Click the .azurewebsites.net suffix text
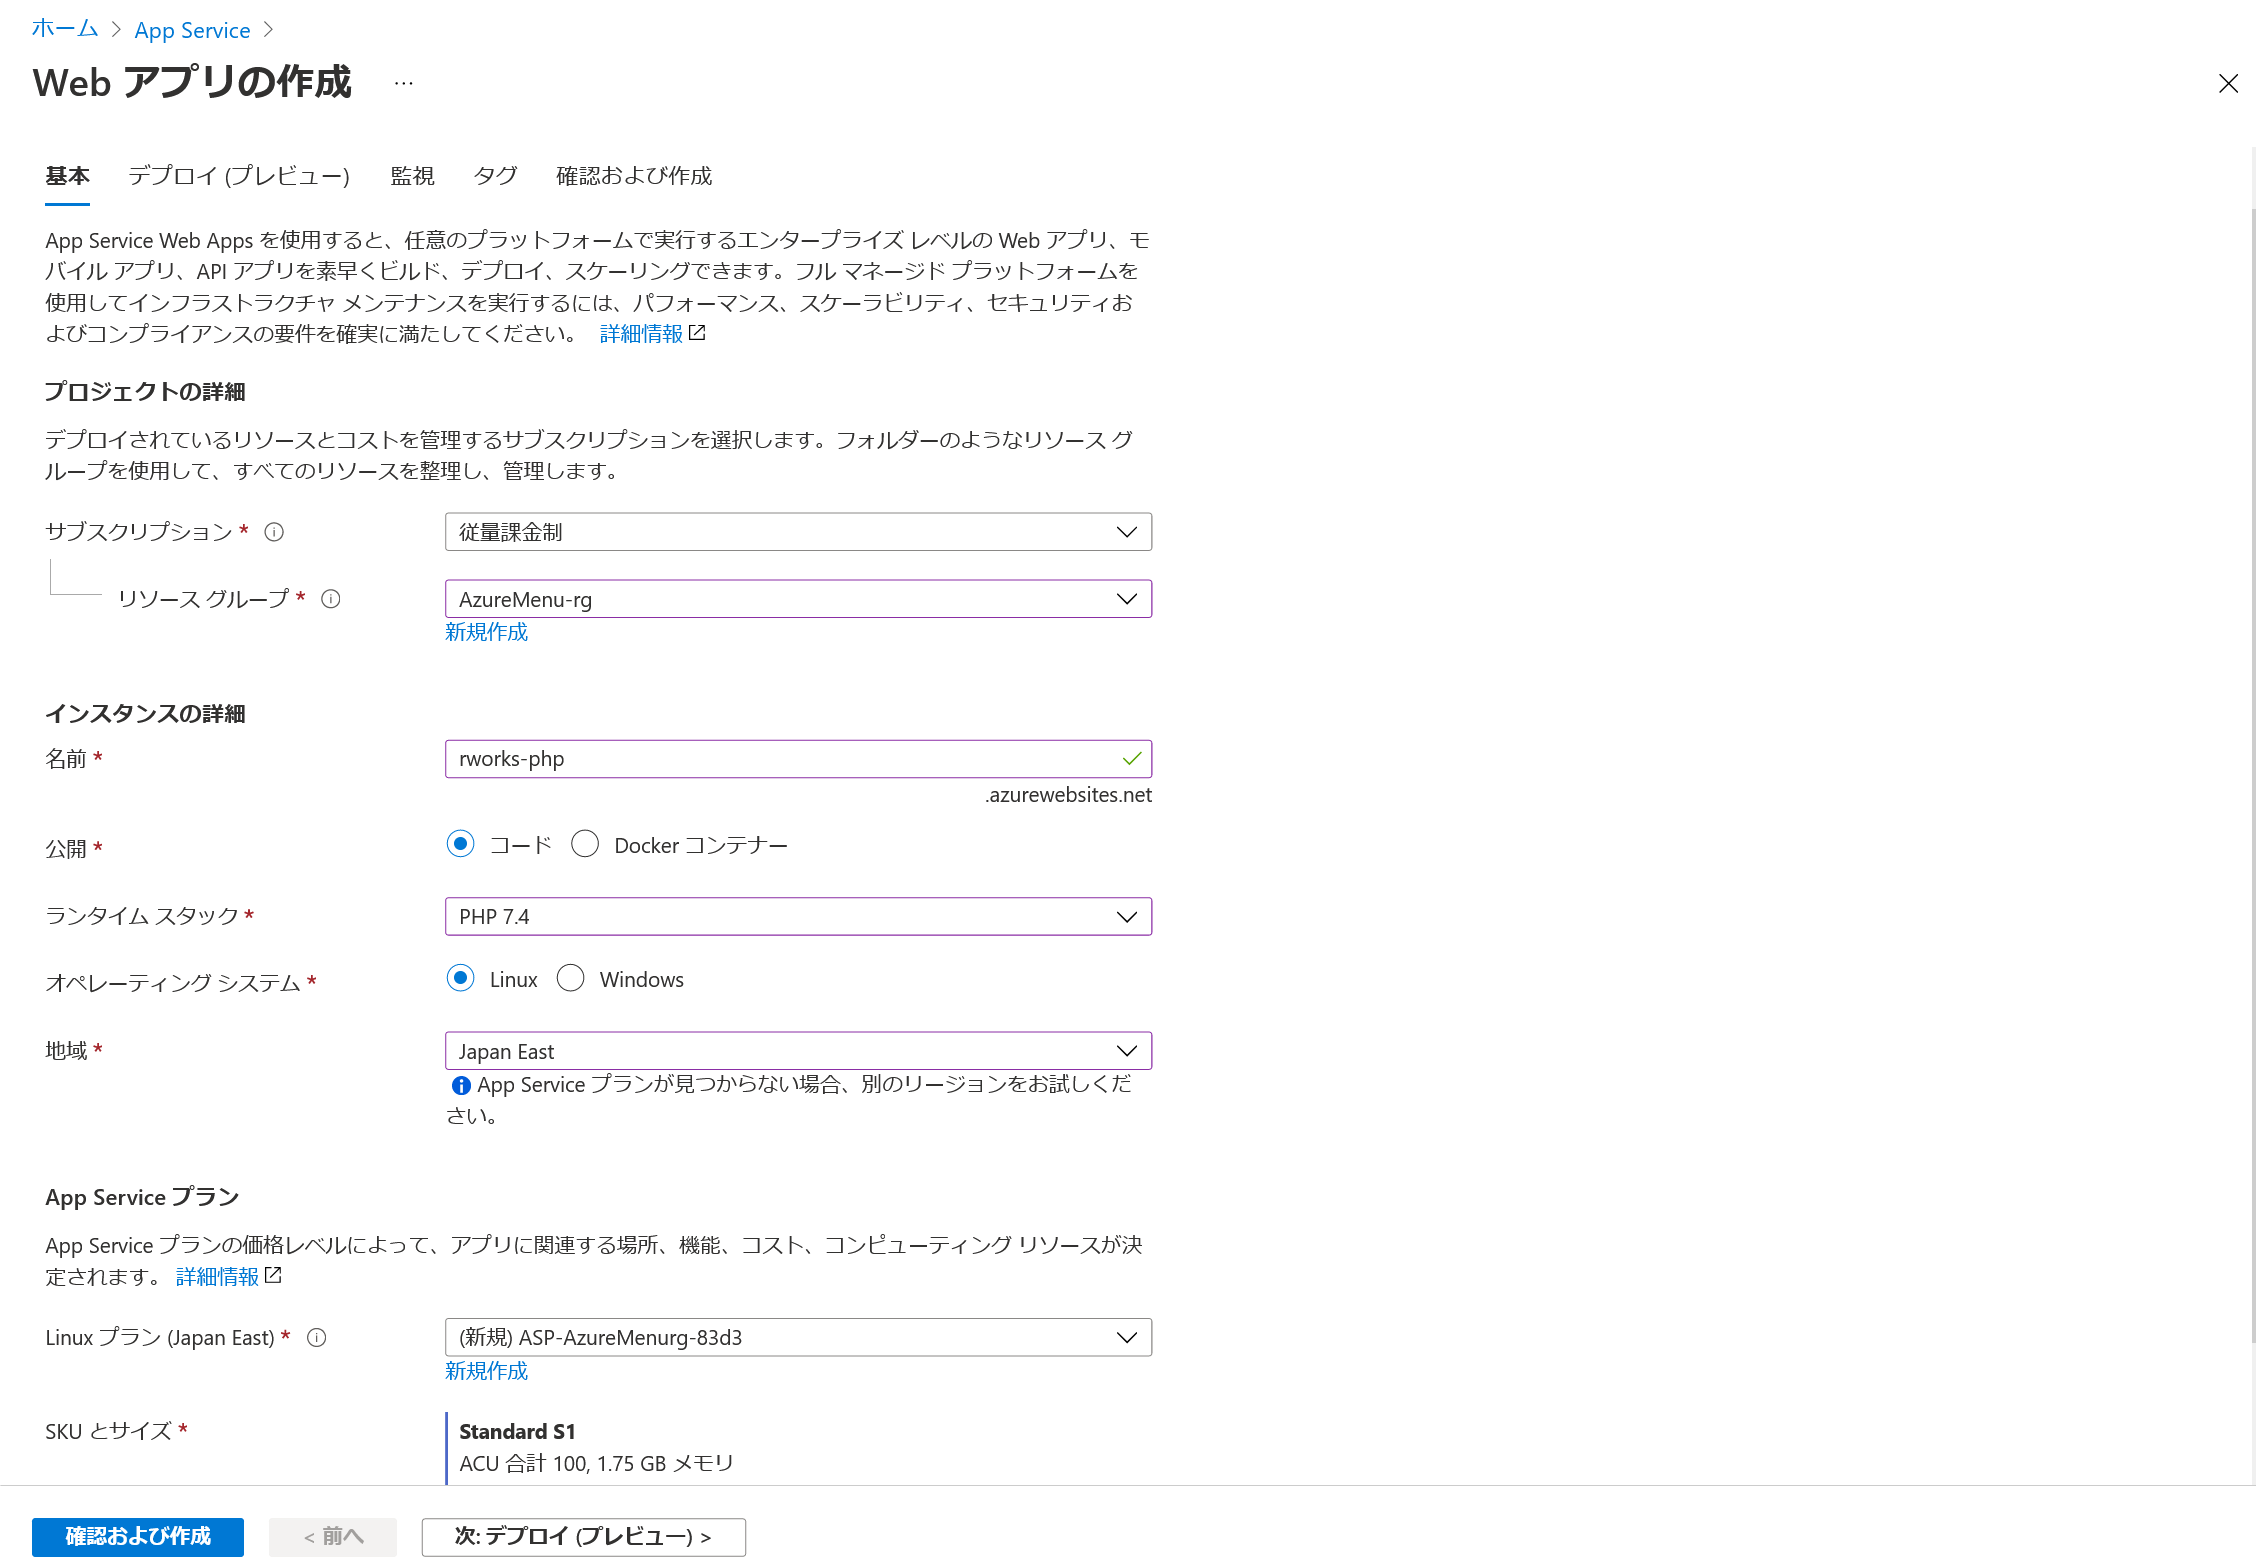This screenshot has width=2256, height=1567. pos(1068,795)
